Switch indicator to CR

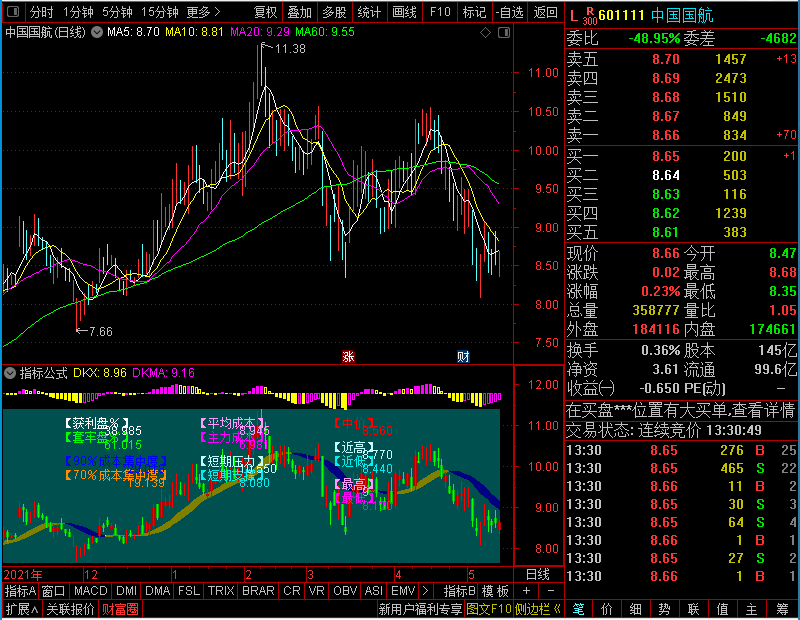click(292, 591)
